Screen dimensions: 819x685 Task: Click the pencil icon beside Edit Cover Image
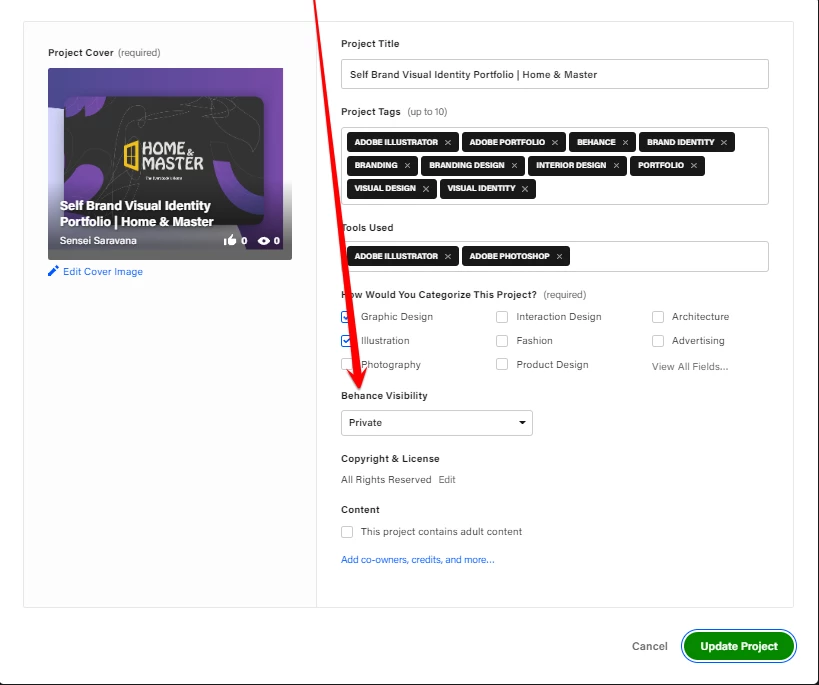53,271
